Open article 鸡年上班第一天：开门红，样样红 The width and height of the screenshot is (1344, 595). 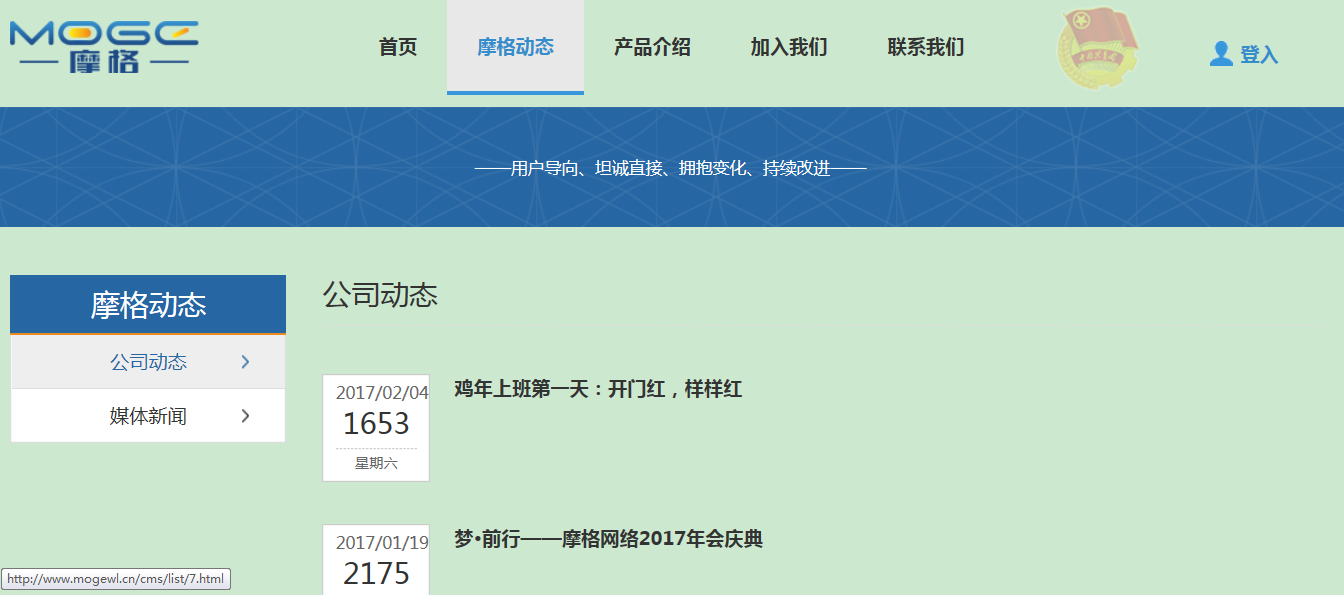(x=598, y=389)
